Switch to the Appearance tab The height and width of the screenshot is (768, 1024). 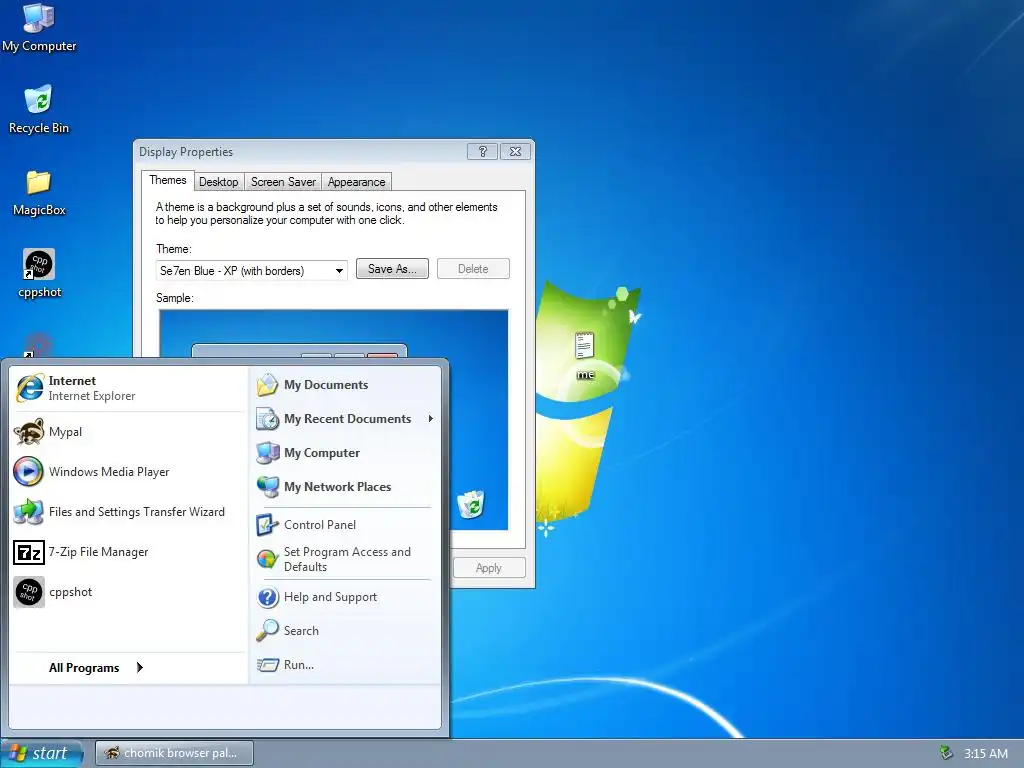point(357,182)
